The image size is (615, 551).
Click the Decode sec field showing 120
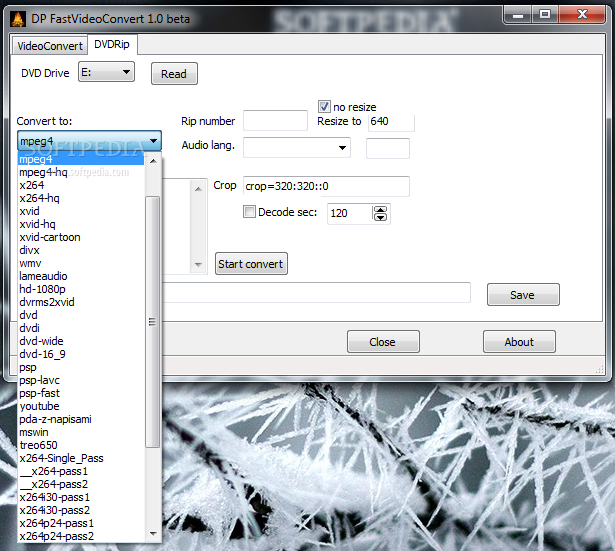click(x=350, y=213)
